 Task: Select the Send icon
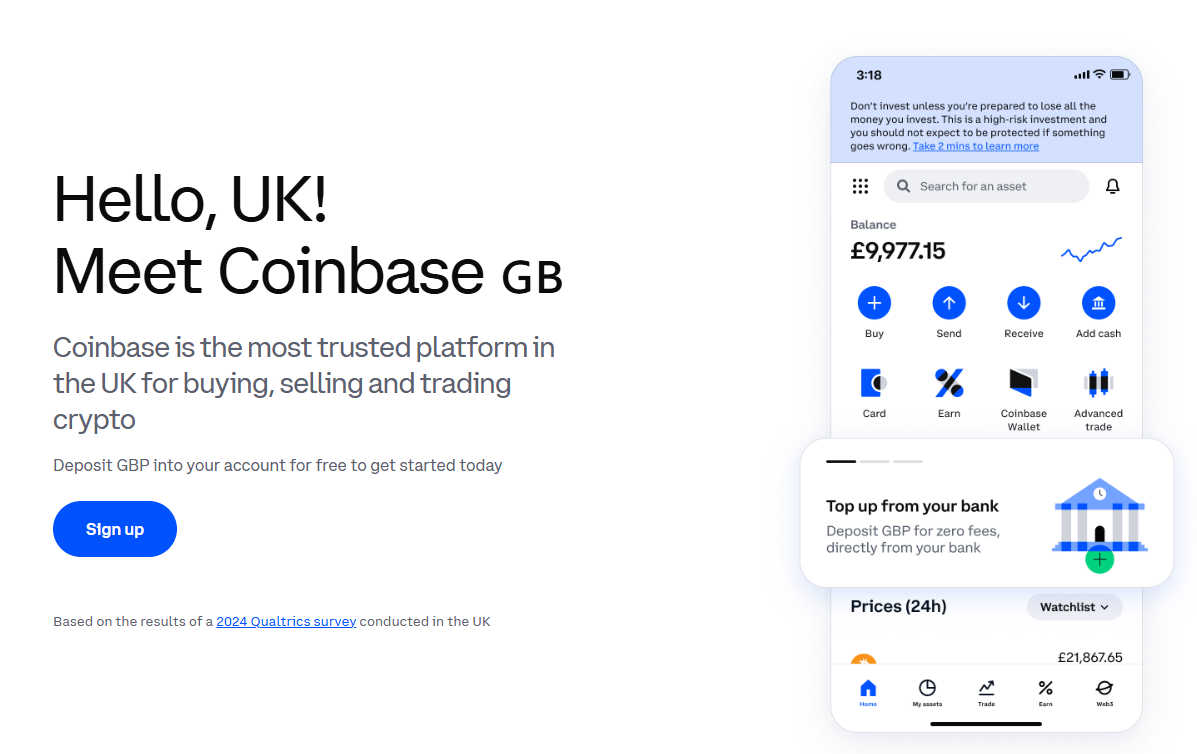[948, 302]
